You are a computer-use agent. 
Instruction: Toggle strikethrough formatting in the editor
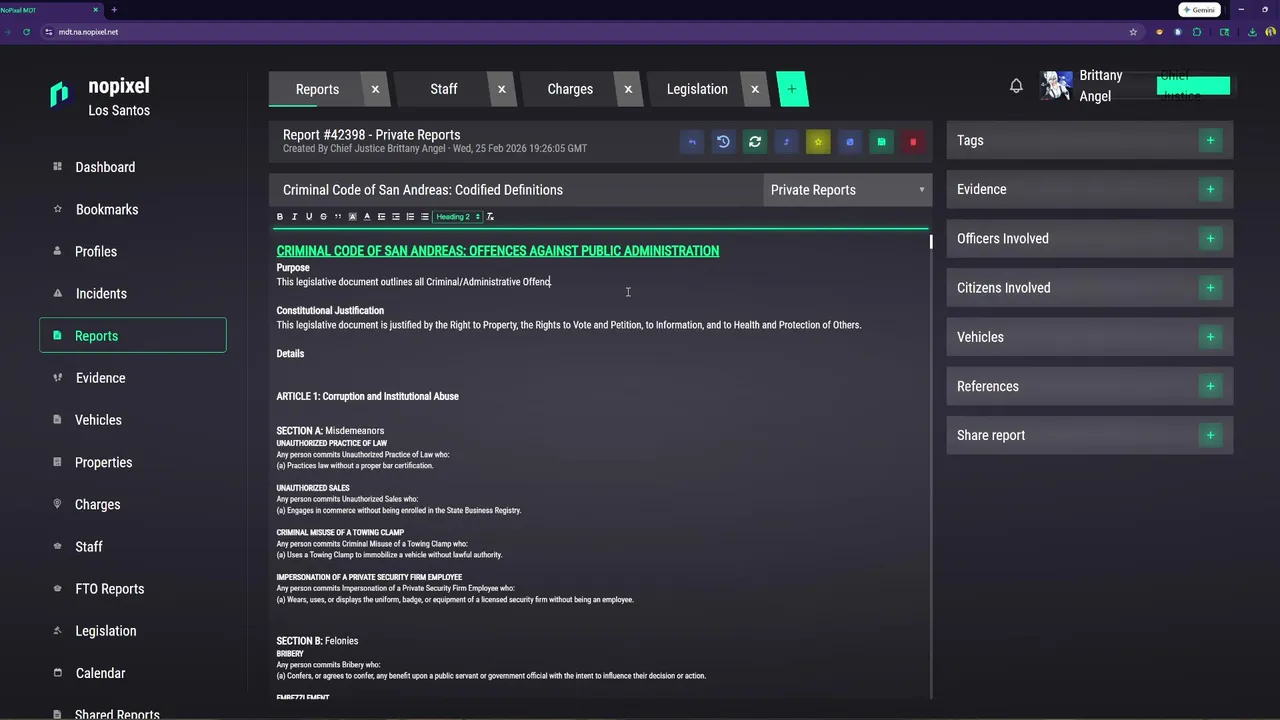323,216
